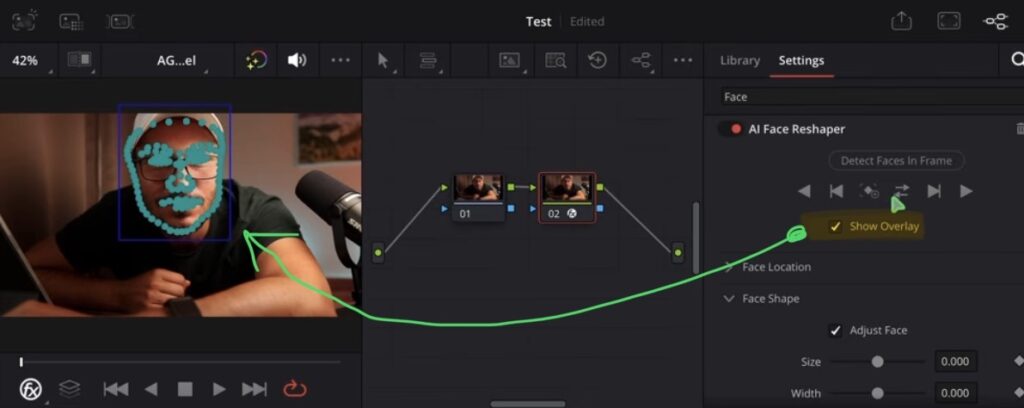Open the fx effects button
Image resolution: width=1024 pixels, height=408 pixels.
[x=31, y=390]
